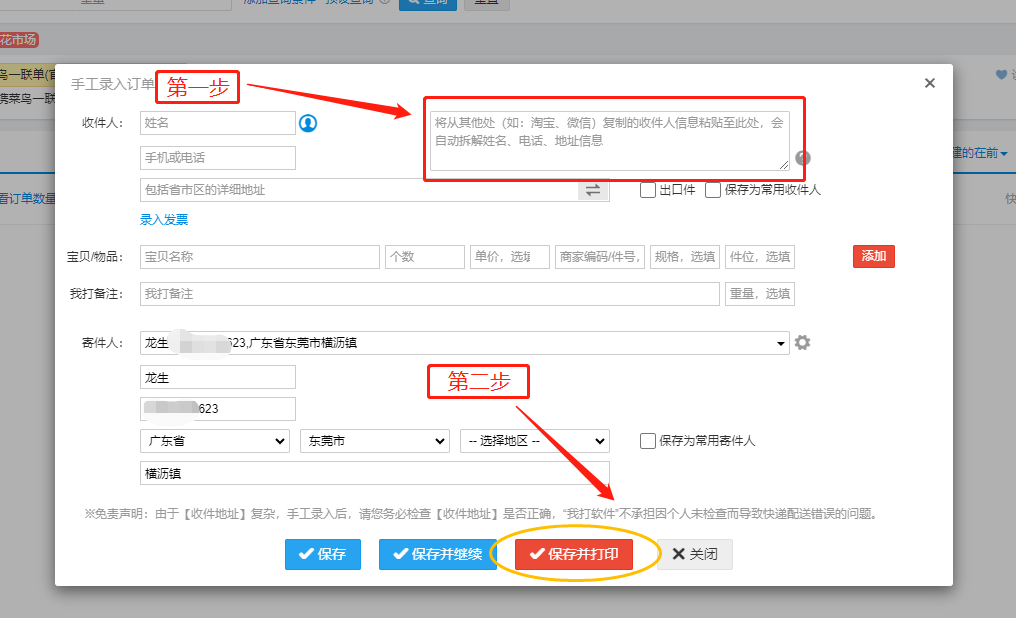Close the manual order dialog with X
The image size is (1016, 618).
click(x=930, y=83)
